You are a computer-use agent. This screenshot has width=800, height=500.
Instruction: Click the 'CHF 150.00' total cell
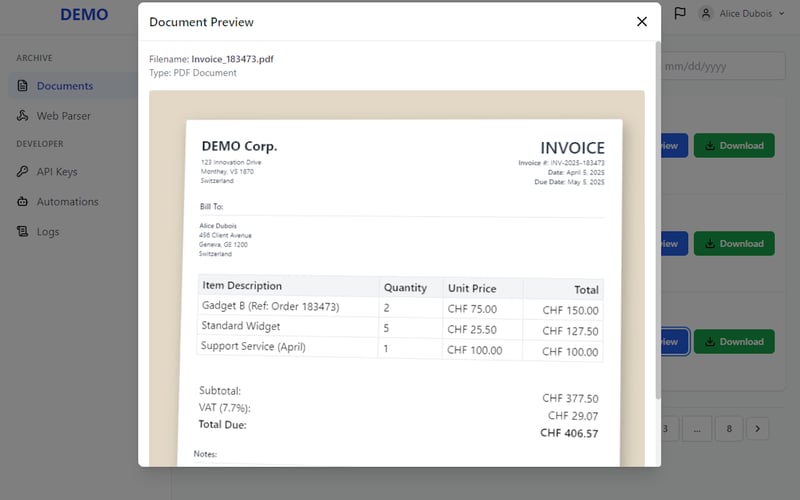570,311
